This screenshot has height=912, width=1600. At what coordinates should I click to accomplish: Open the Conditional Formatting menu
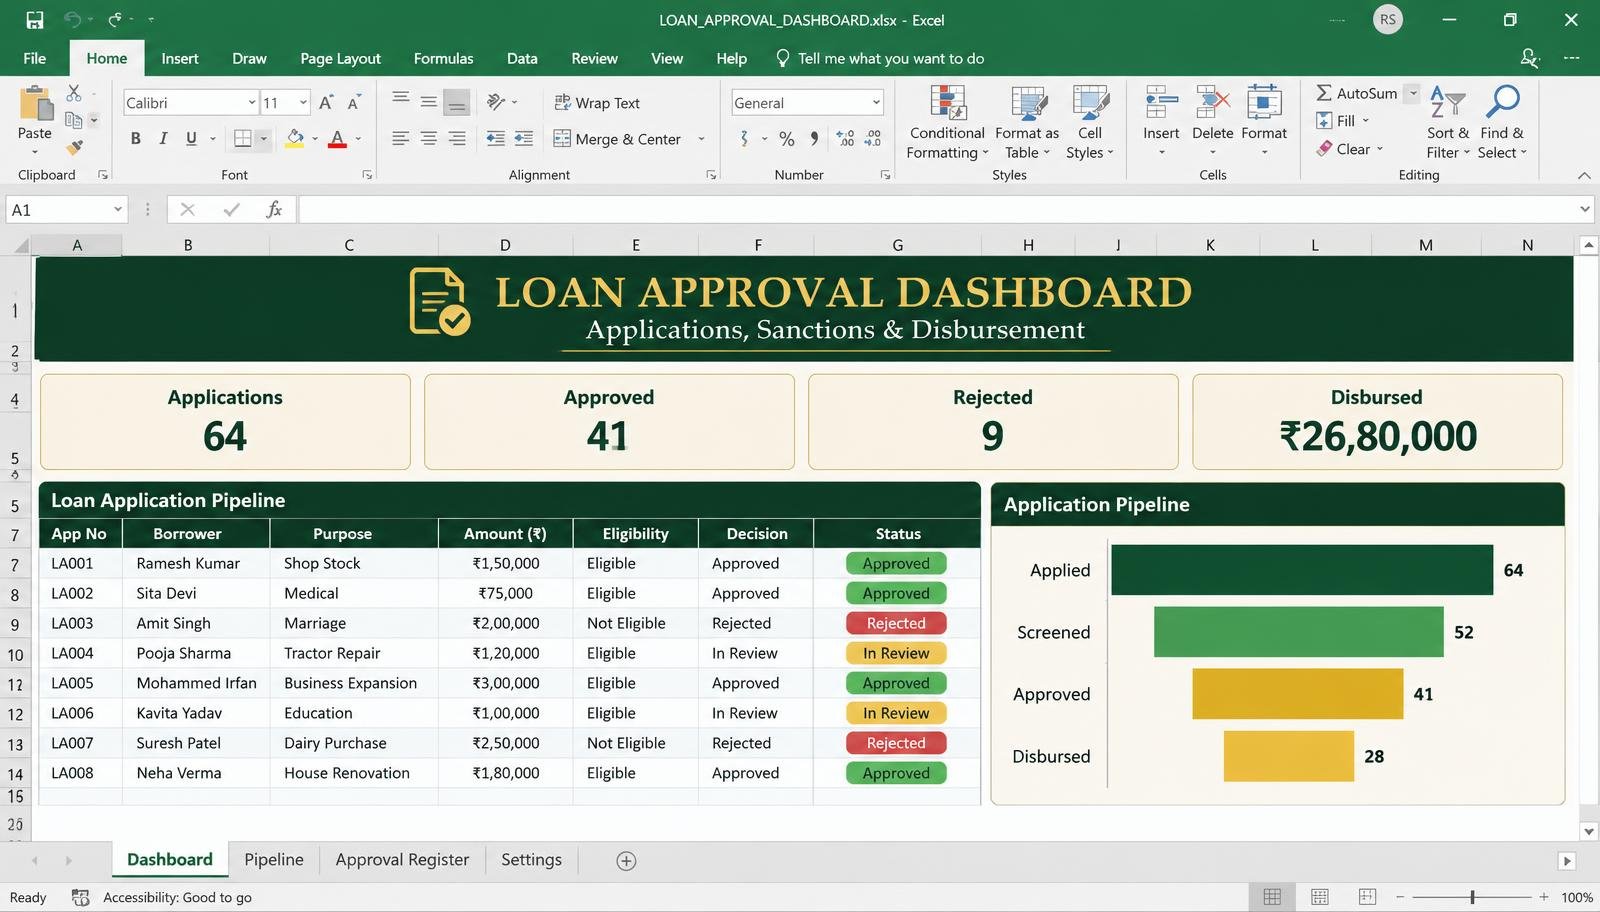click(x=947, y=122)
